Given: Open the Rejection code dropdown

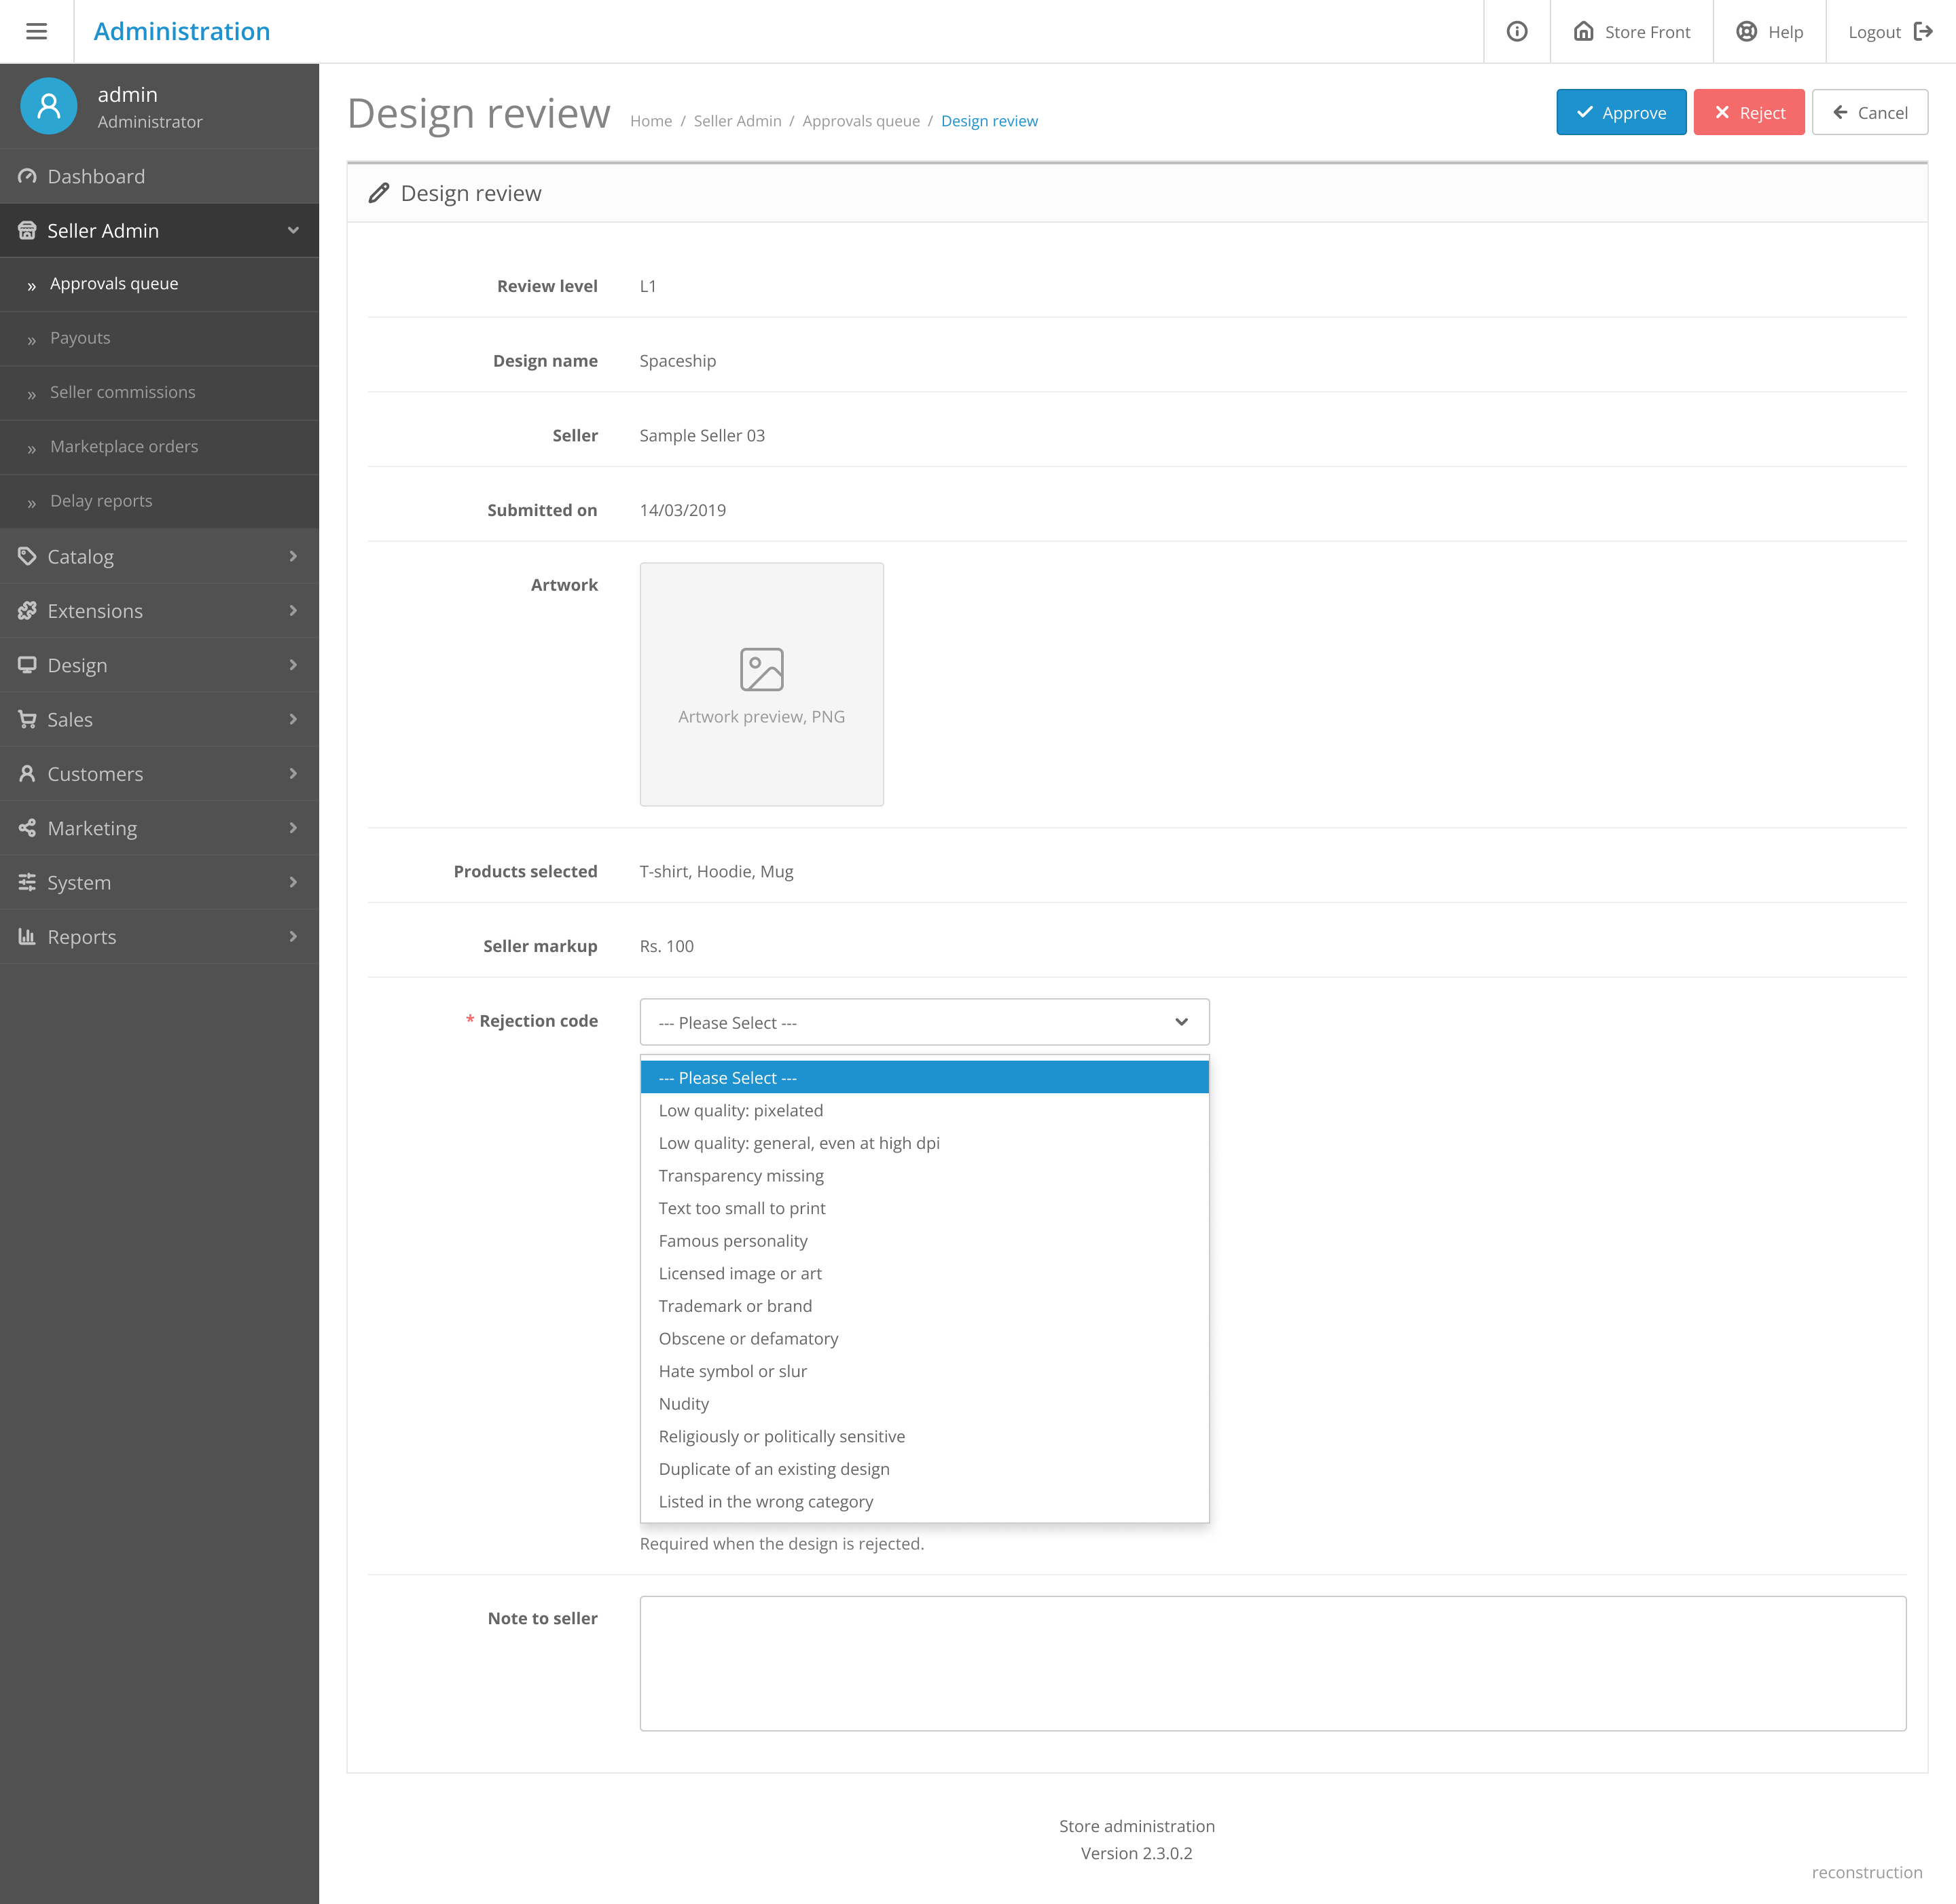Looking at the screenshot, I should (924, 1022).
